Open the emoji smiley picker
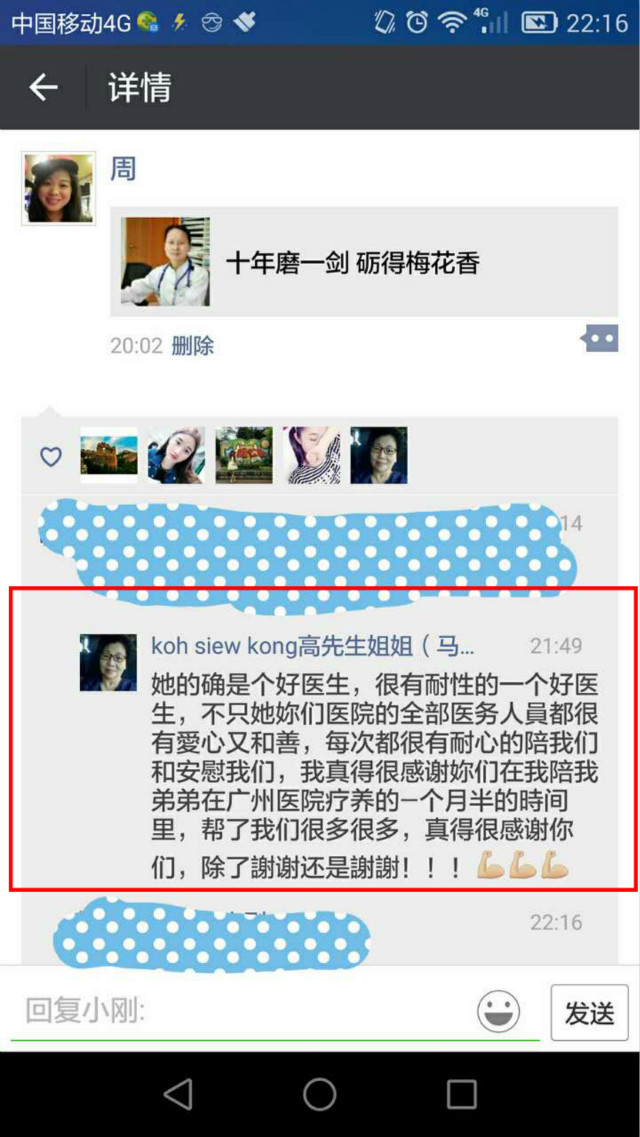This screenshot has height=1137, width=640. tap(498, 1012)
